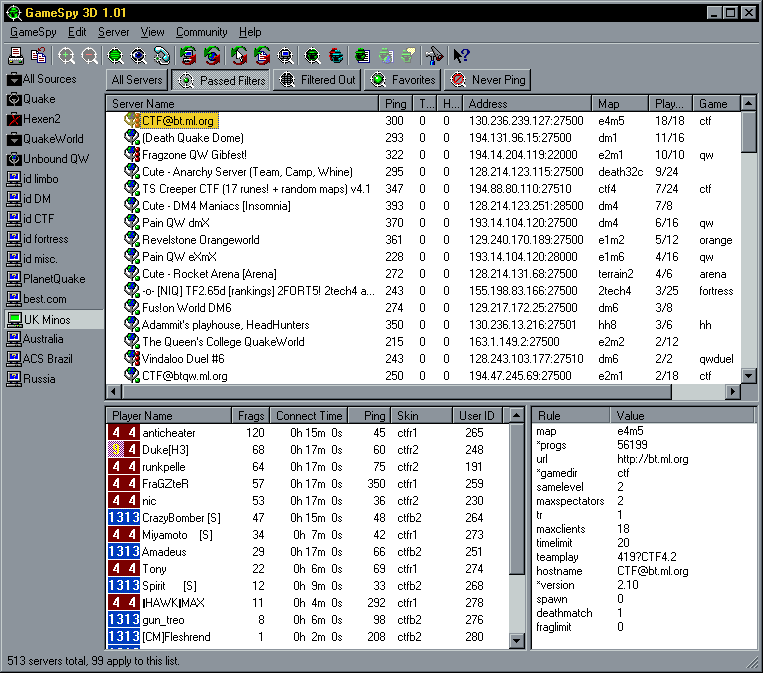Image resolution: width=763 pixels, height=673 pixels.
Task: Sort by the Server Name column header
Action: click(x=242, y=104)
